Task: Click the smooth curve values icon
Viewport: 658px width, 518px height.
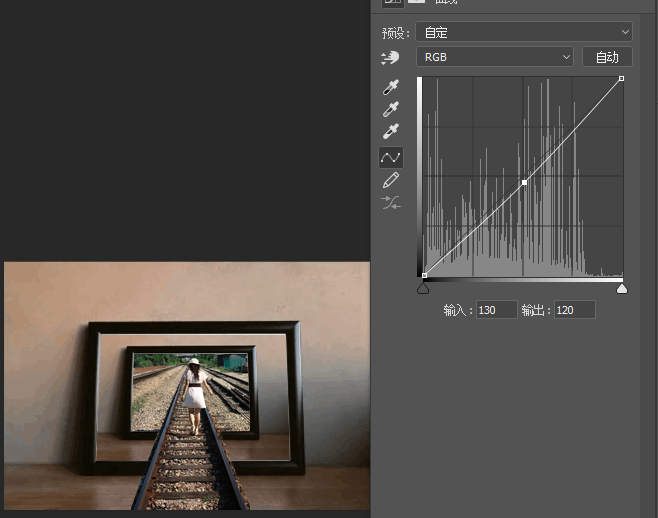Action: click(391, 203)
